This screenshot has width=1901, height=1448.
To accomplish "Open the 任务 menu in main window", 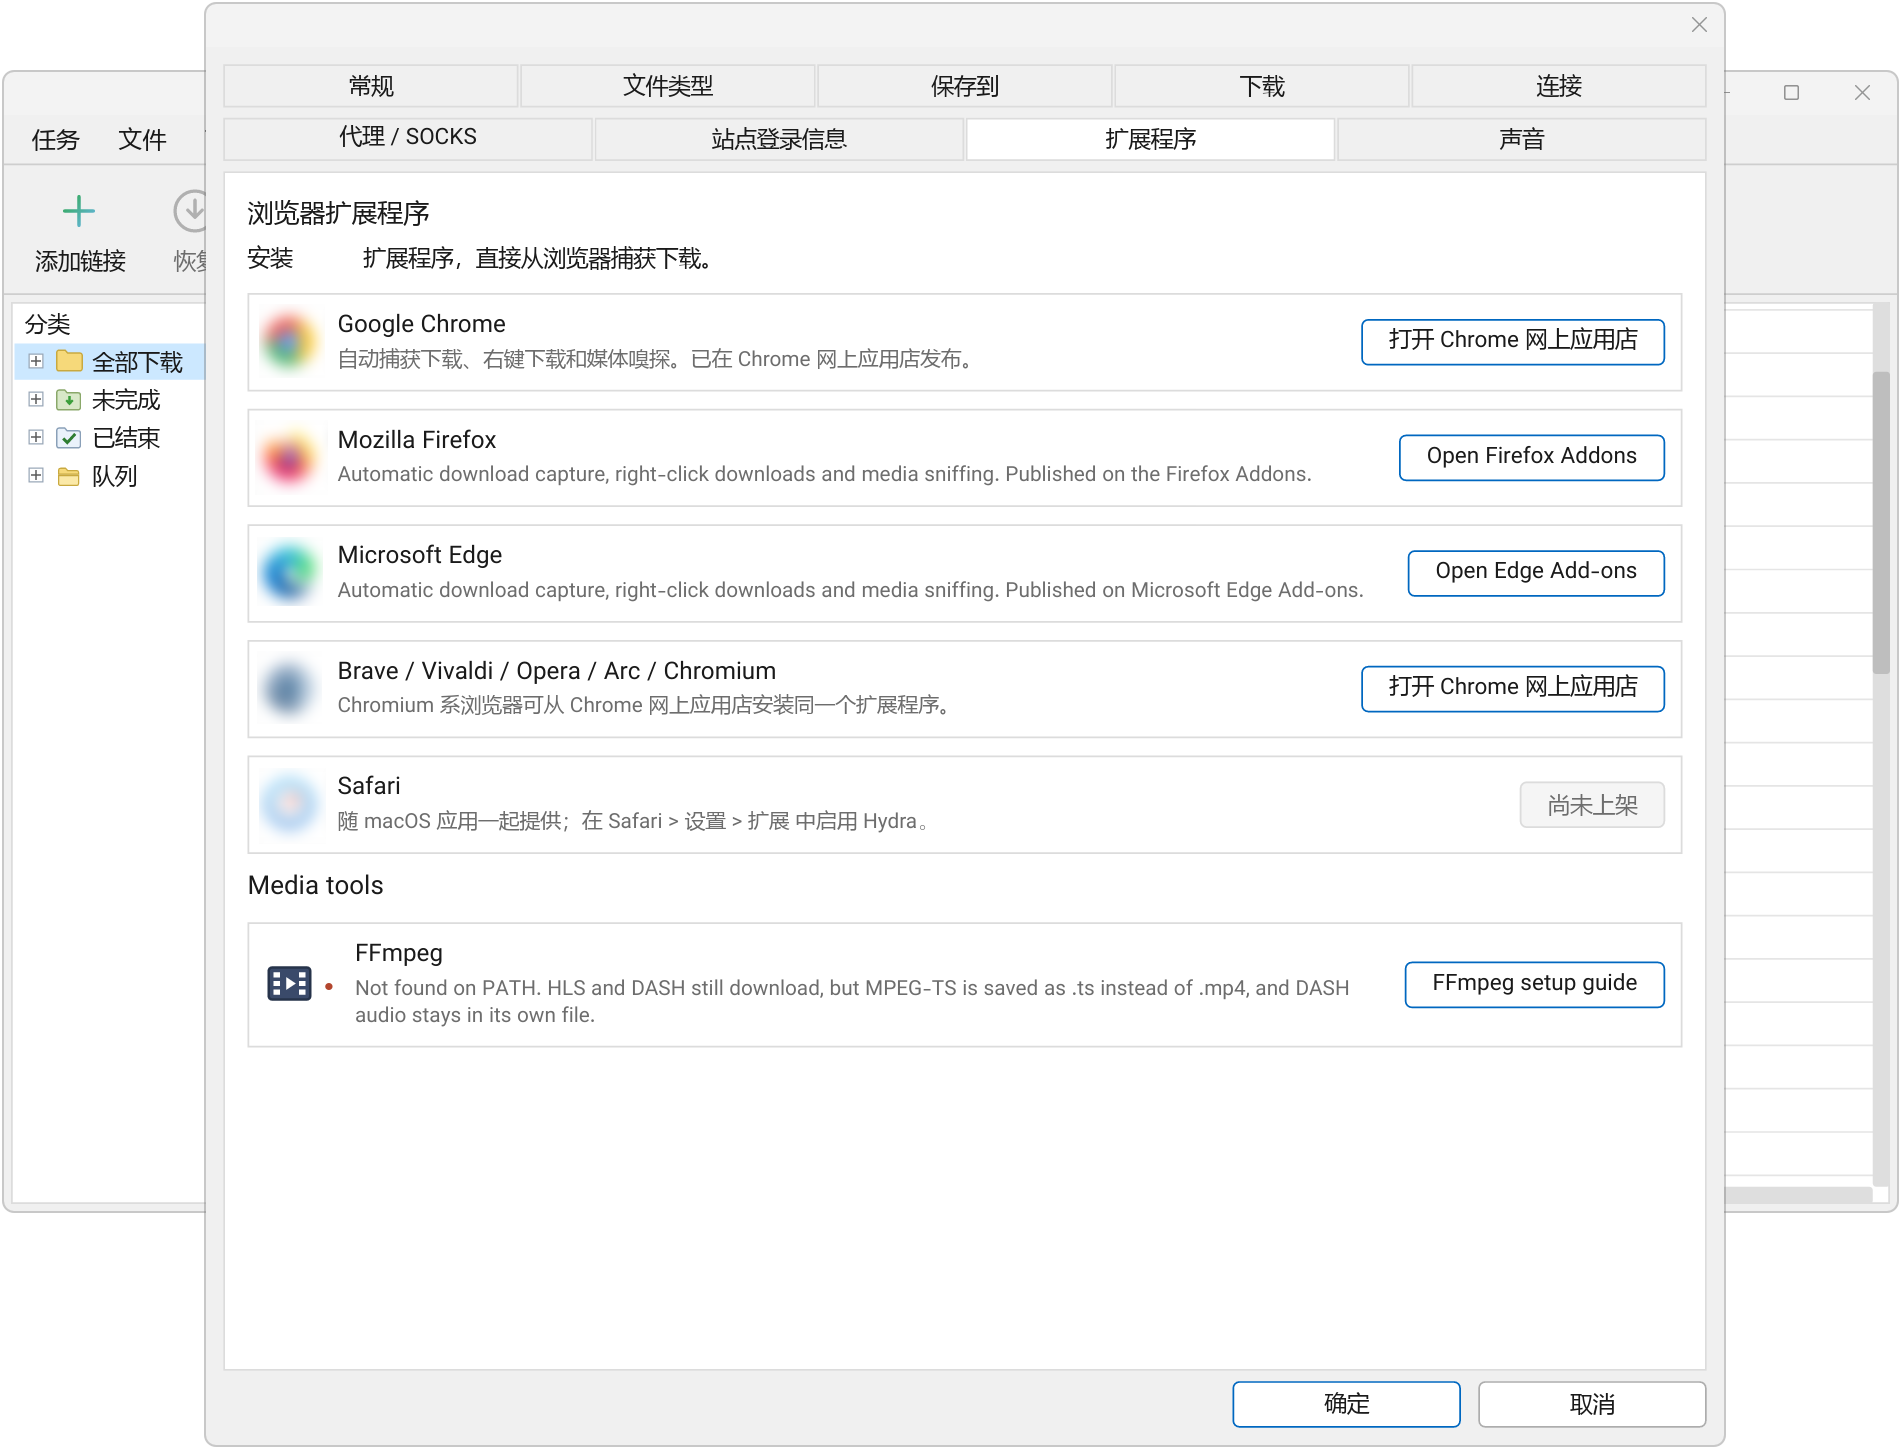I will 55,140.
